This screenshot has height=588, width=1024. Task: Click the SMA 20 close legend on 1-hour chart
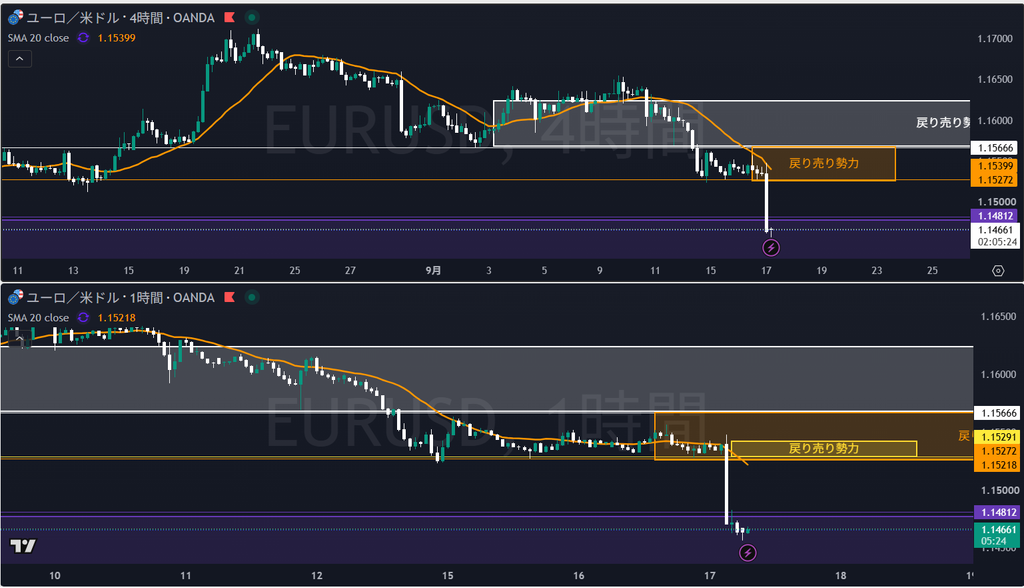click(x=39, y=318)
